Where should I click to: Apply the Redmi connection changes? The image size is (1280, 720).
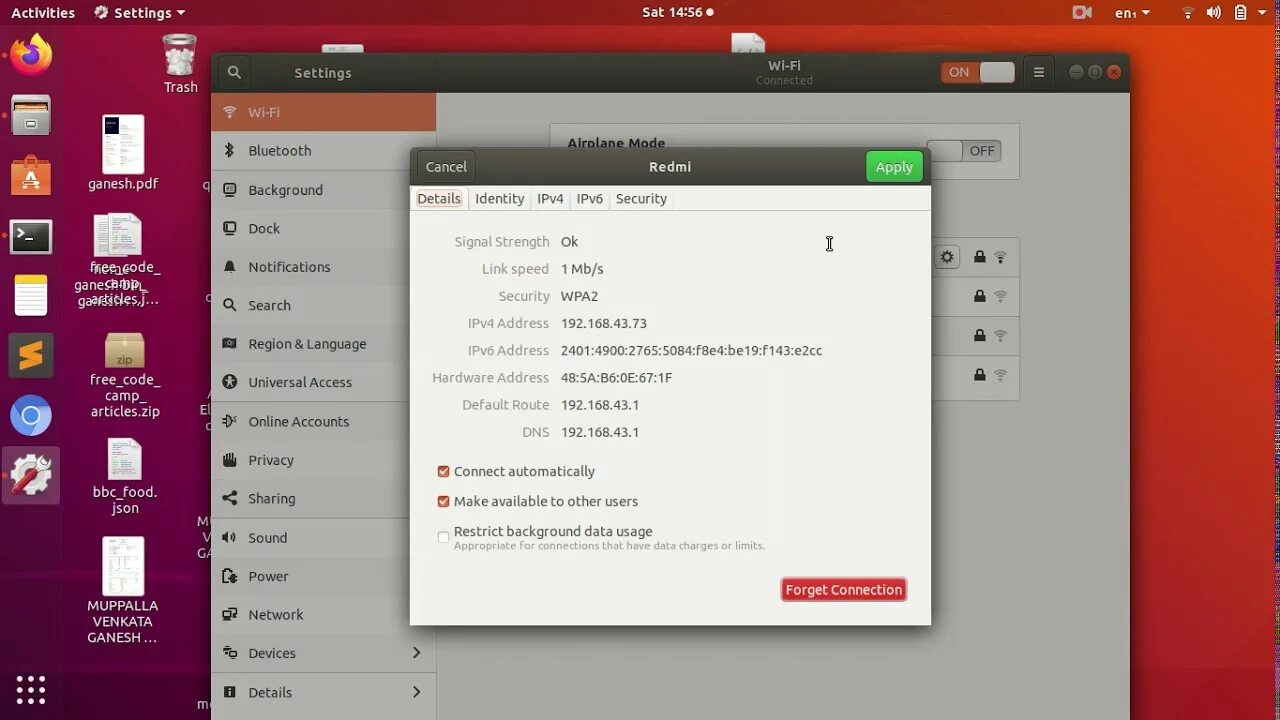click(x=894, y=167)
